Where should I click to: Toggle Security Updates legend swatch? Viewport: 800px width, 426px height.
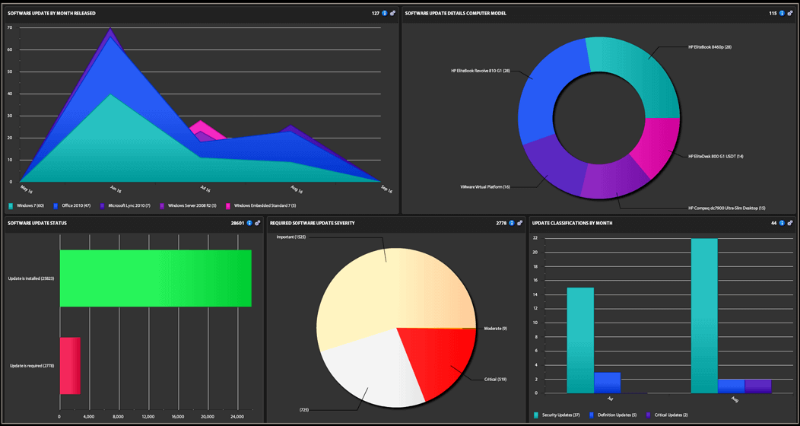click(x=536, y=415)
